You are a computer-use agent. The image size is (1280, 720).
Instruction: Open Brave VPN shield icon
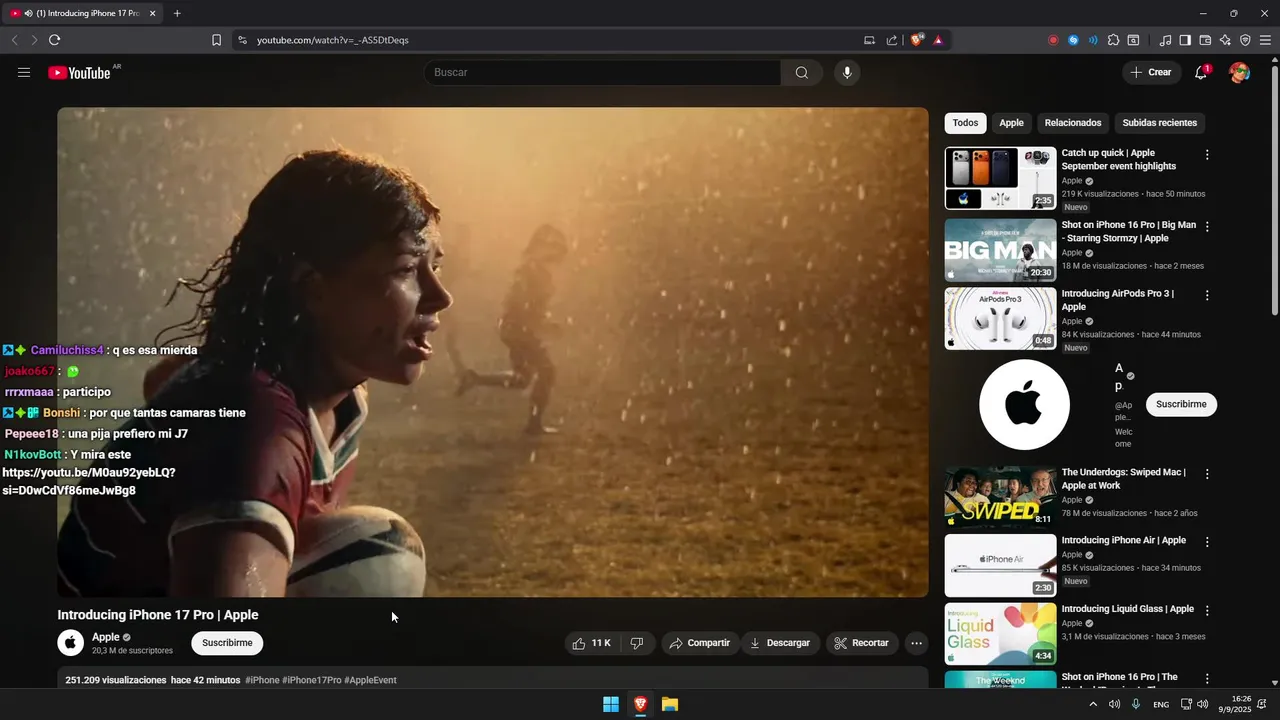pos(1245,40)
